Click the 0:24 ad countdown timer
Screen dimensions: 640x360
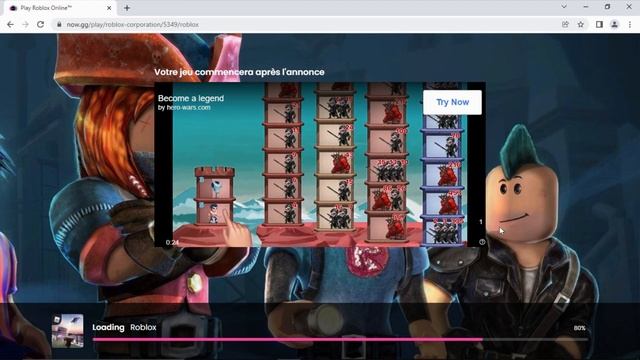pos(172,242)
